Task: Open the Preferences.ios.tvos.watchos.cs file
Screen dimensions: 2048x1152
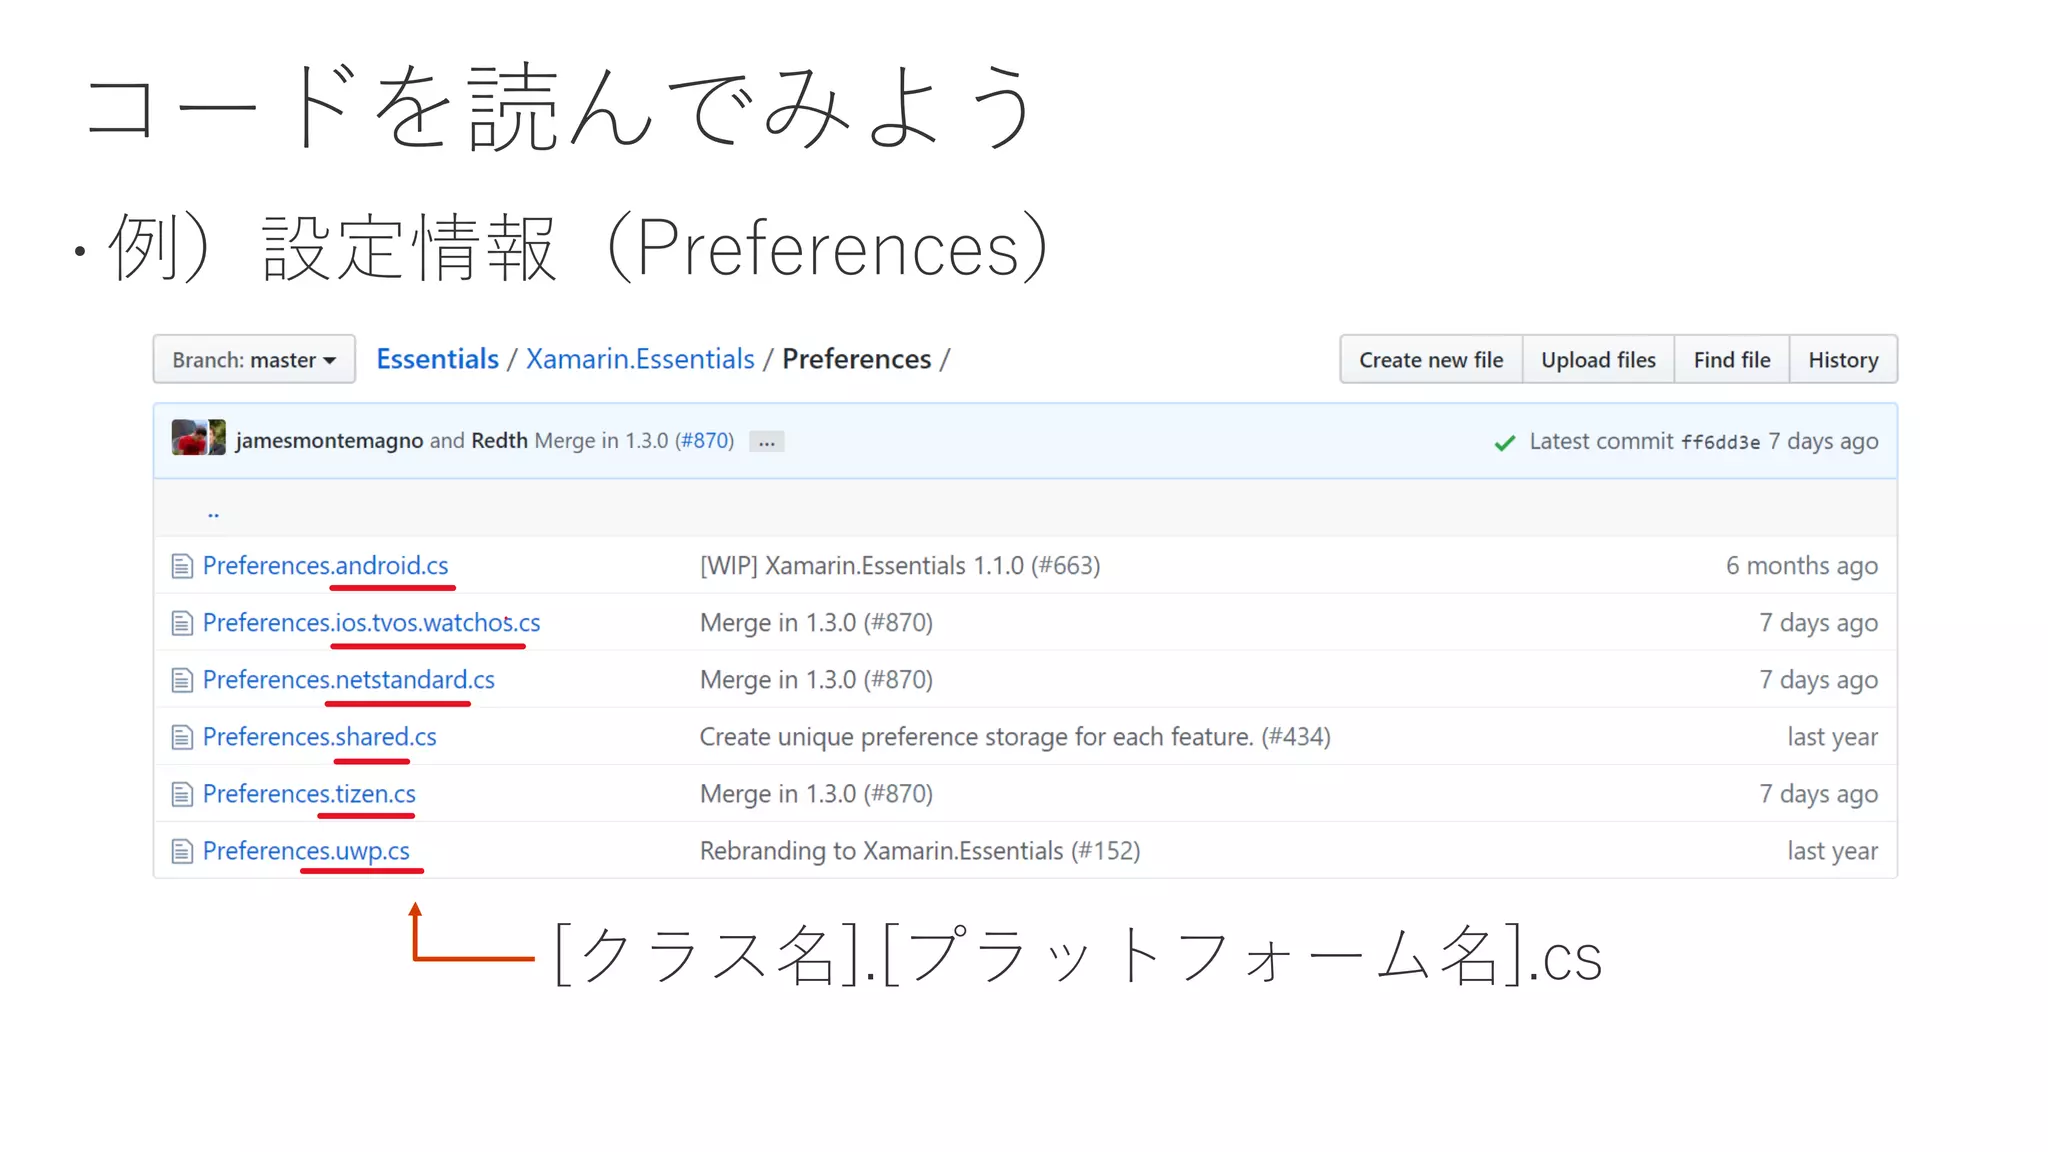Action: click(x=371, y=623)
